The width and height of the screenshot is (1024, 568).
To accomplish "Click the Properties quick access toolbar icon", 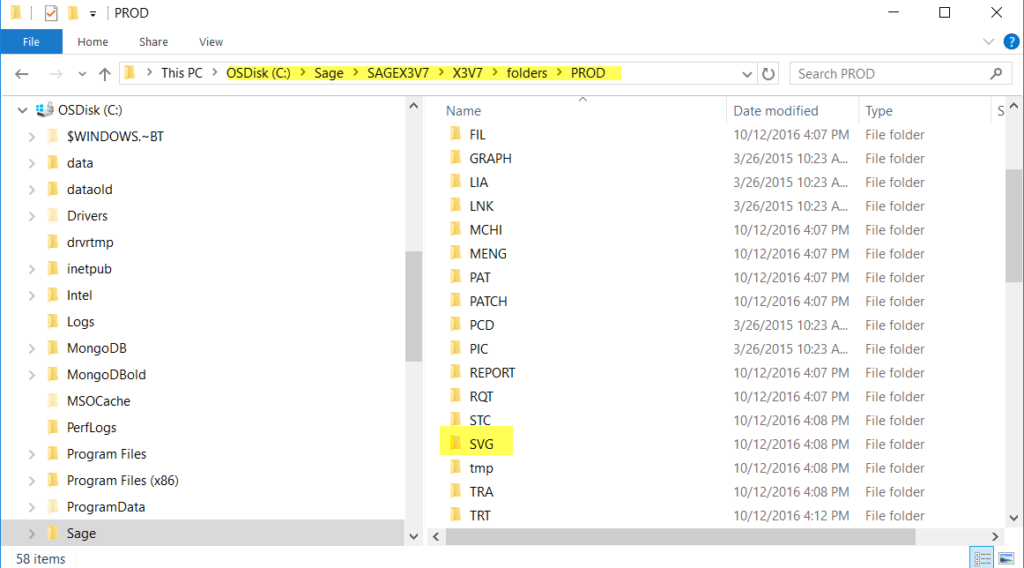I will tap(51, 13).
